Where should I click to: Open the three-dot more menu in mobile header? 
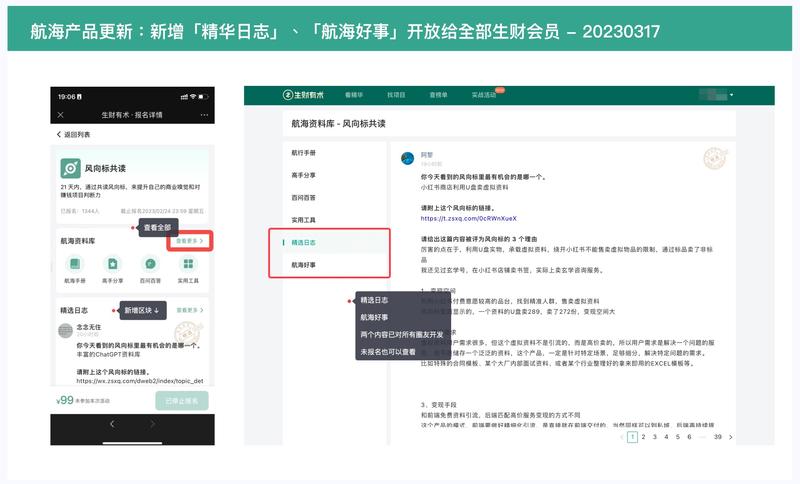point(204,115)
